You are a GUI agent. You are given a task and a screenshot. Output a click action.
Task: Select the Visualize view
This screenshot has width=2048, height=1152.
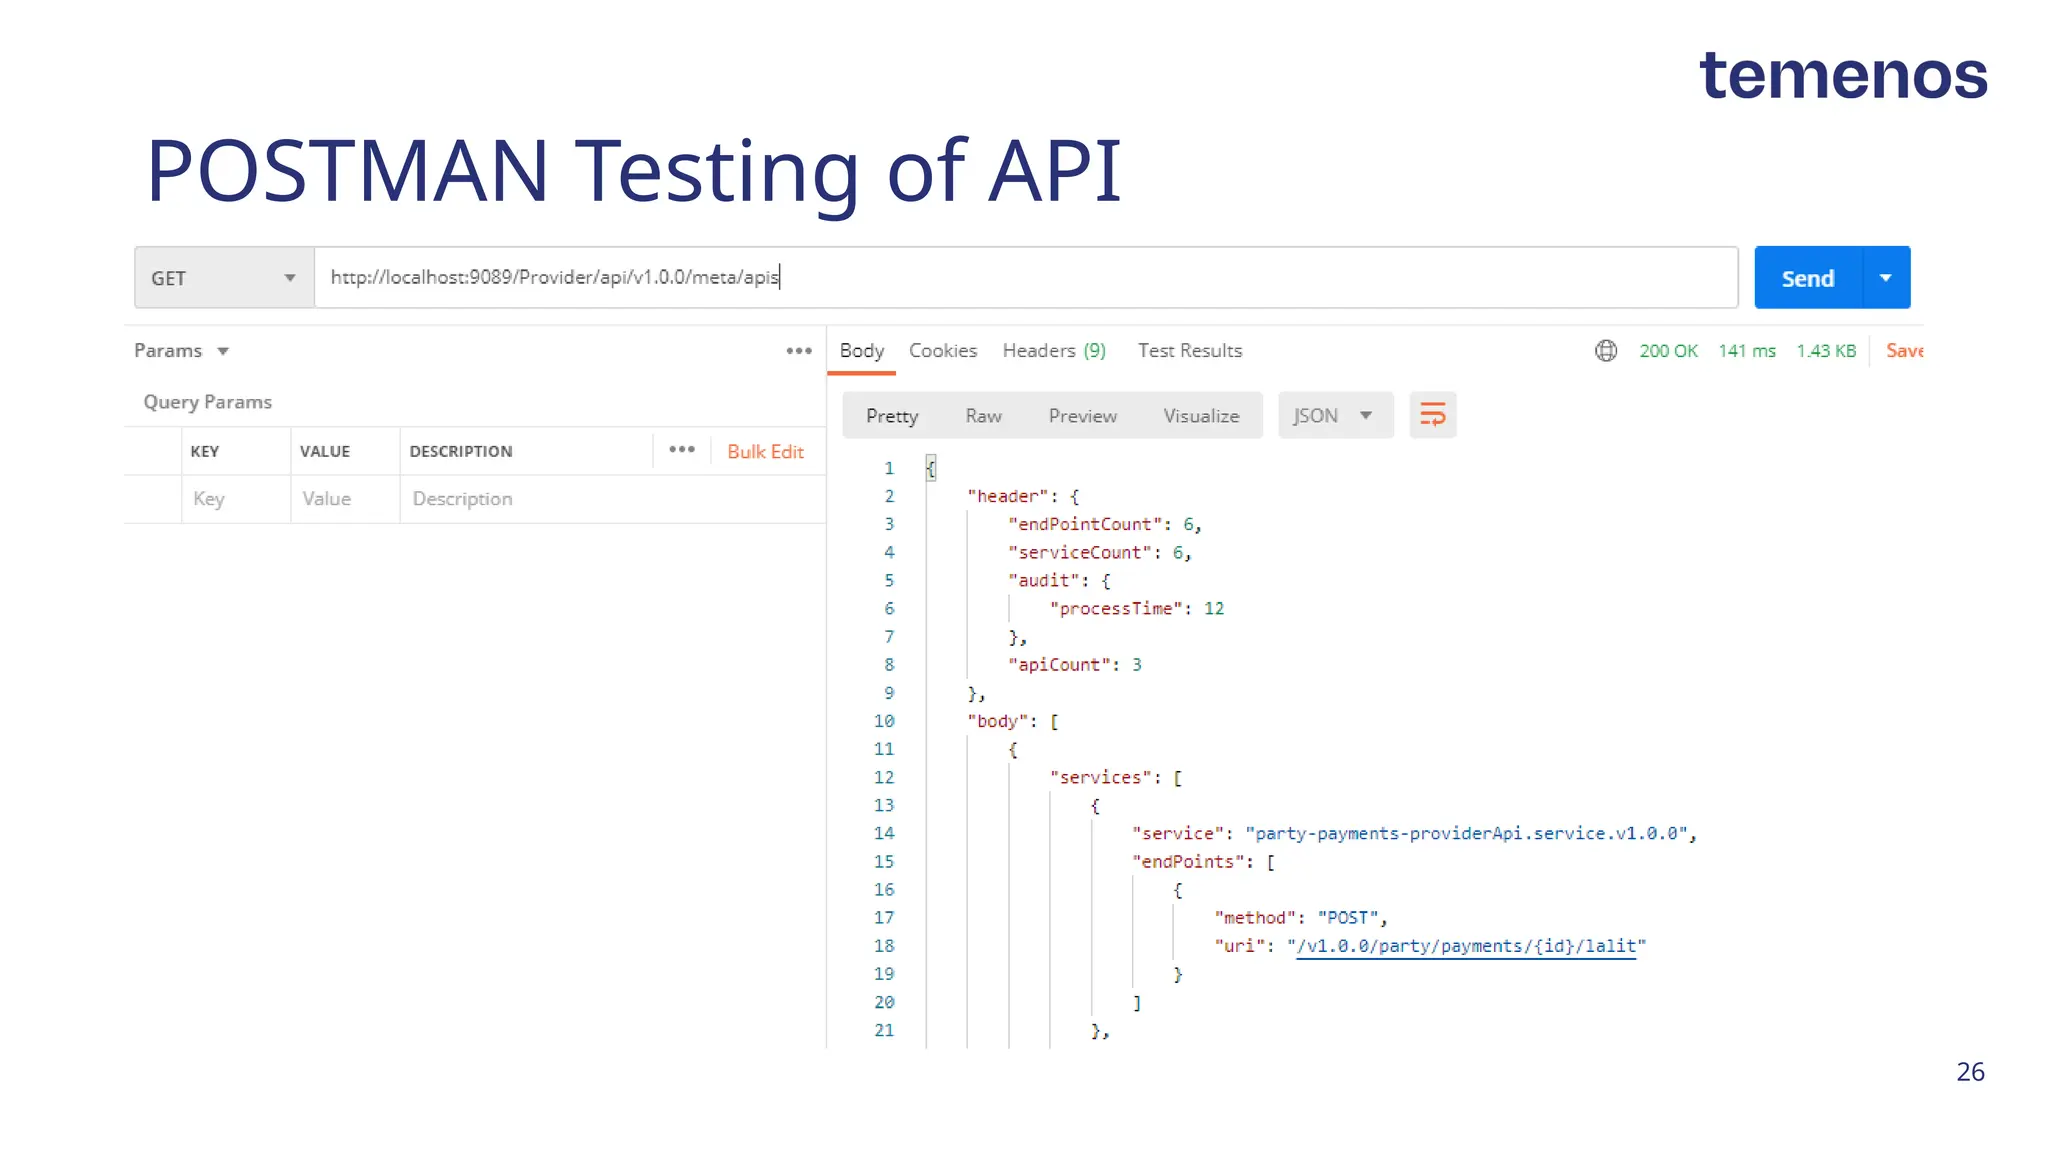(1200, 416)
